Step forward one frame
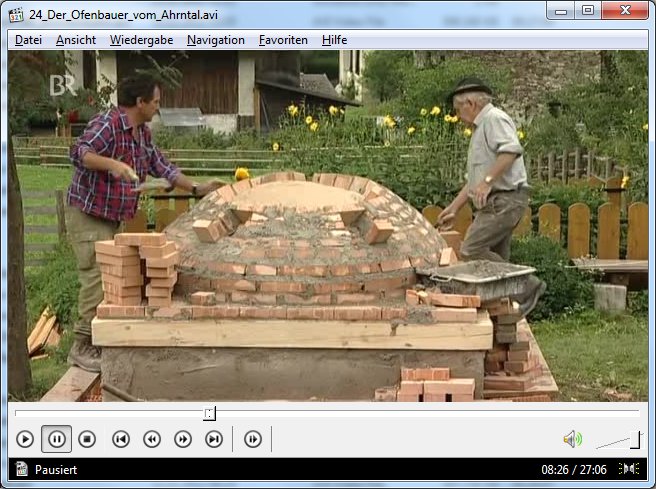Screen dimensions: 656x489 [253, 439]
